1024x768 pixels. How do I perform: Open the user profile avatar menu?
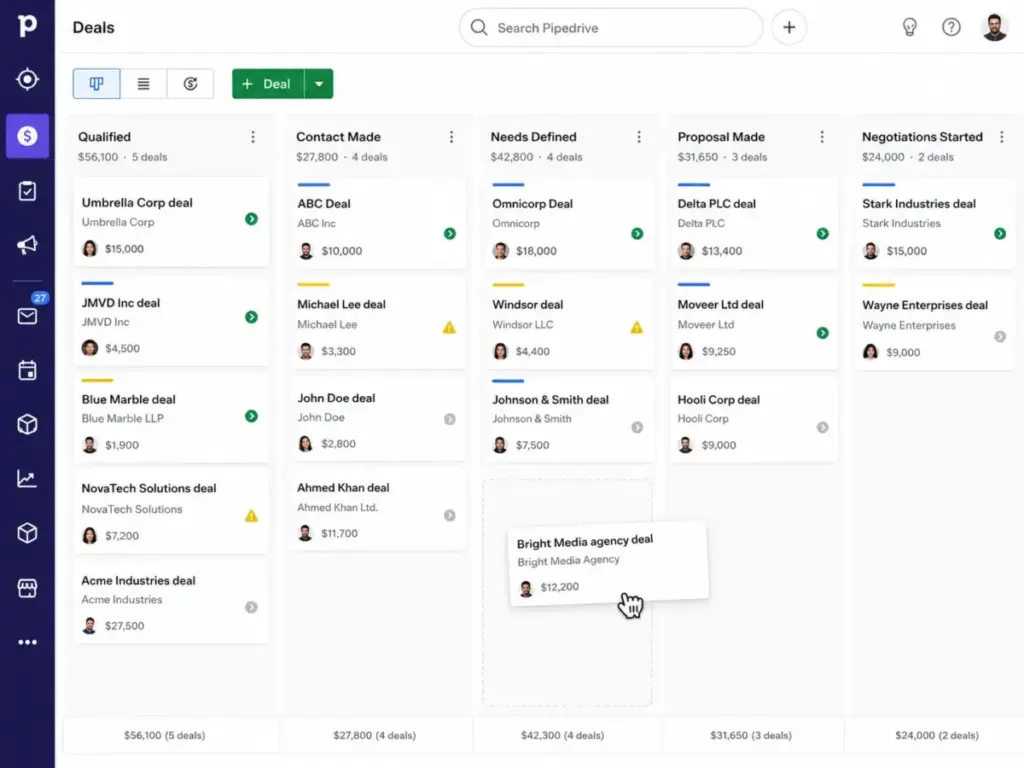coord(995,27)
